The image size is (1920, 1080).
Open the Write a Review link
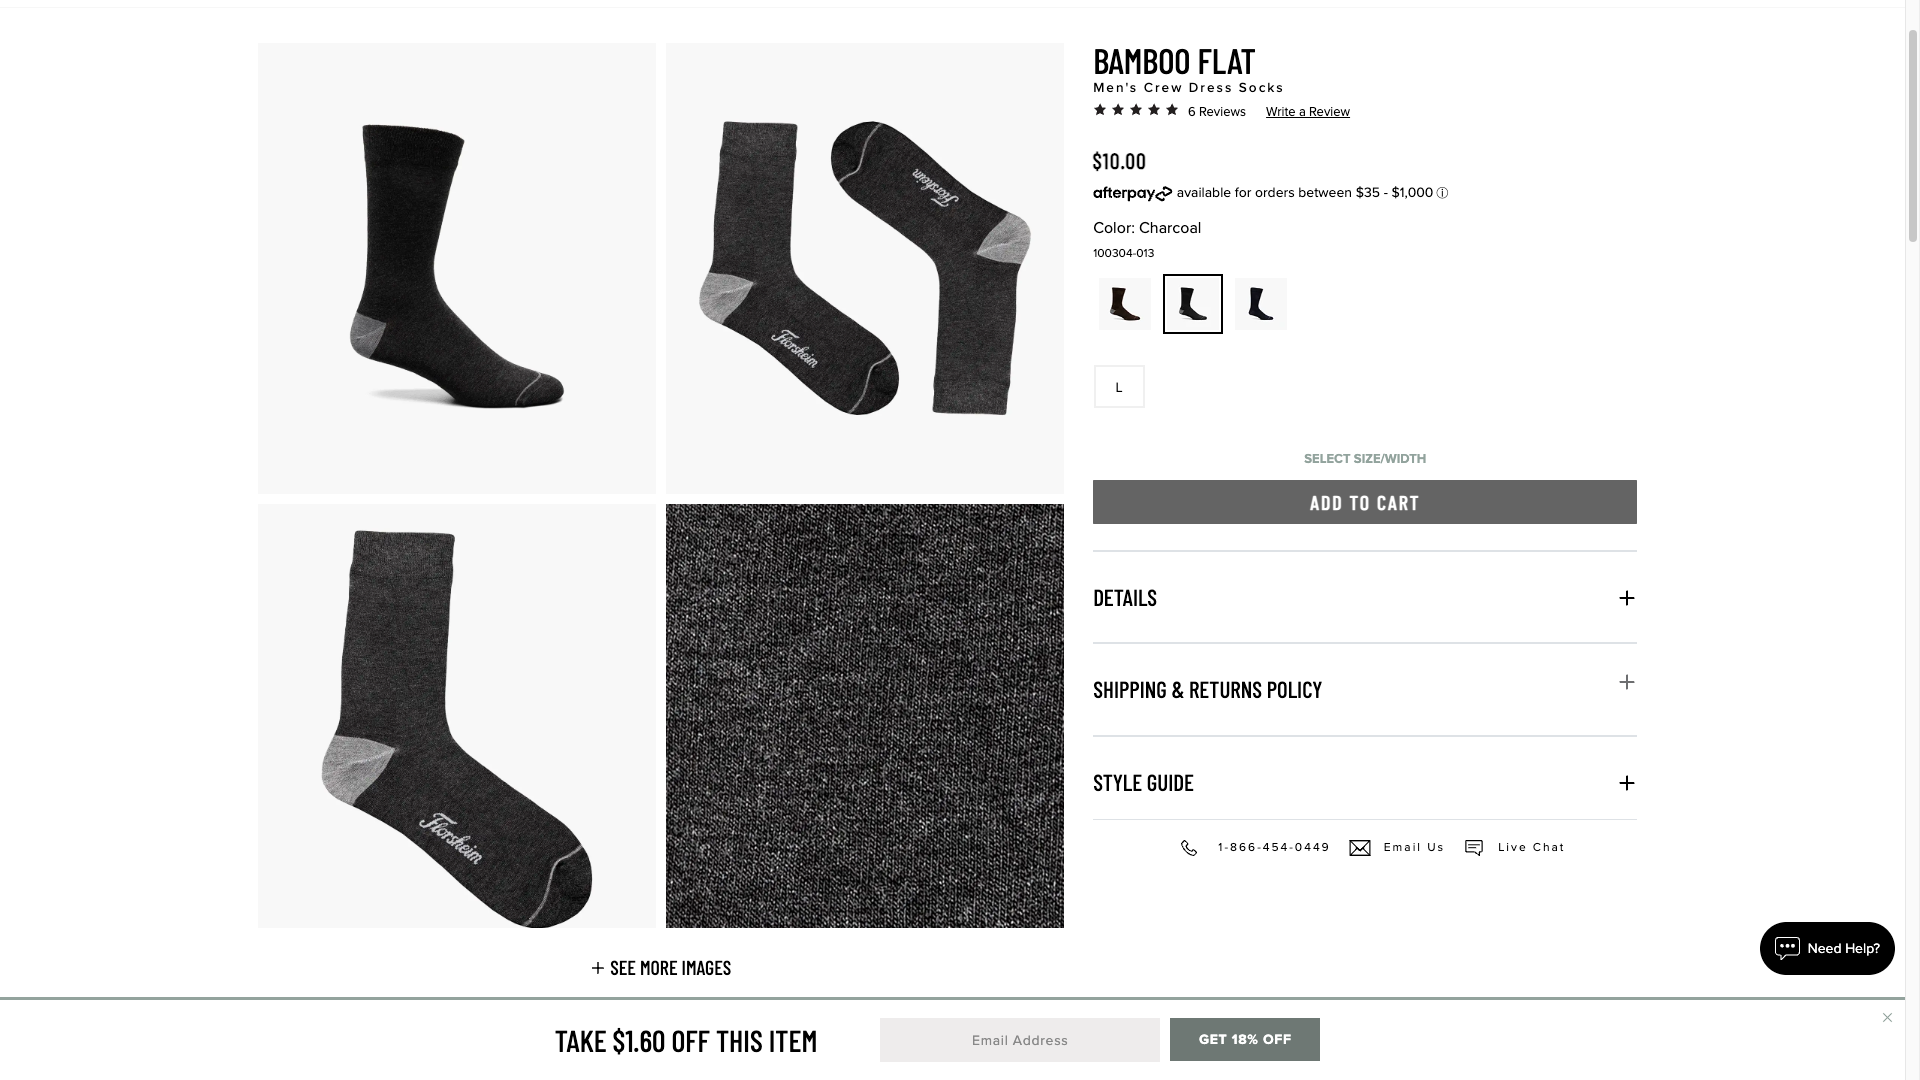click(x=1307, y=112)
